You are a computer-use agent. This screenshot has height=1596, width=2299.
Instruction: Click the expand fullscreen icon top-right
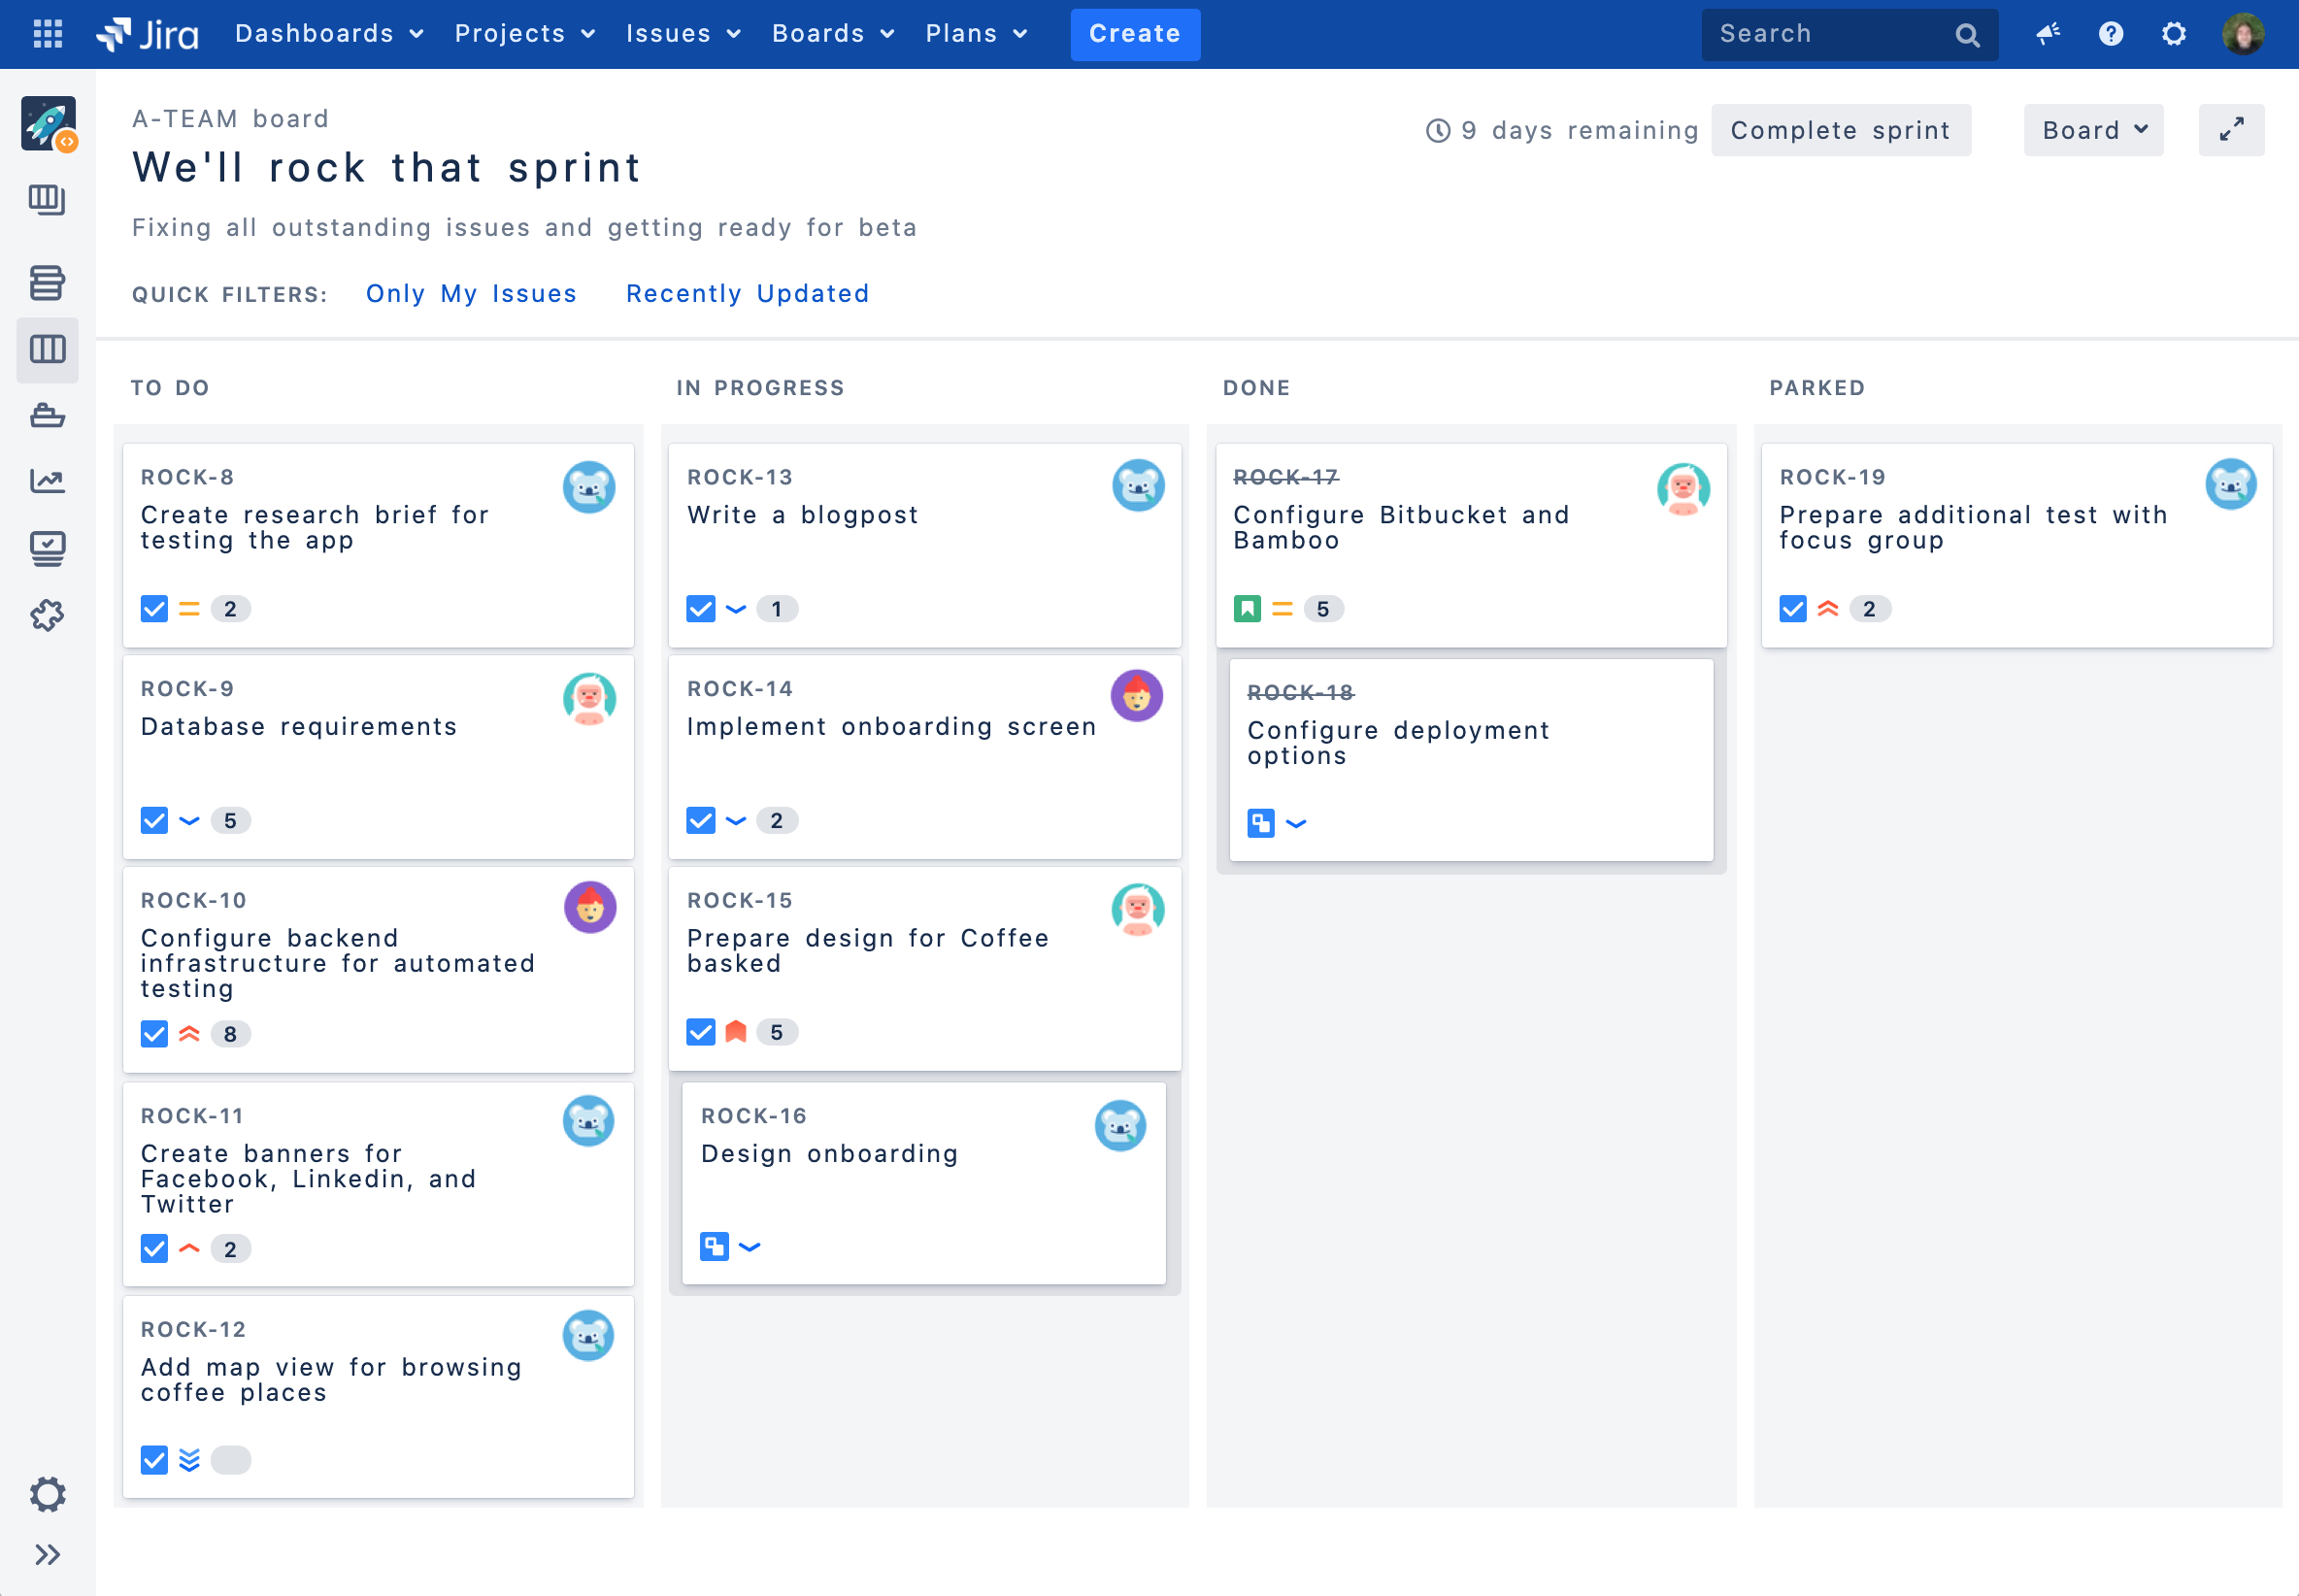pos(2233,129)
